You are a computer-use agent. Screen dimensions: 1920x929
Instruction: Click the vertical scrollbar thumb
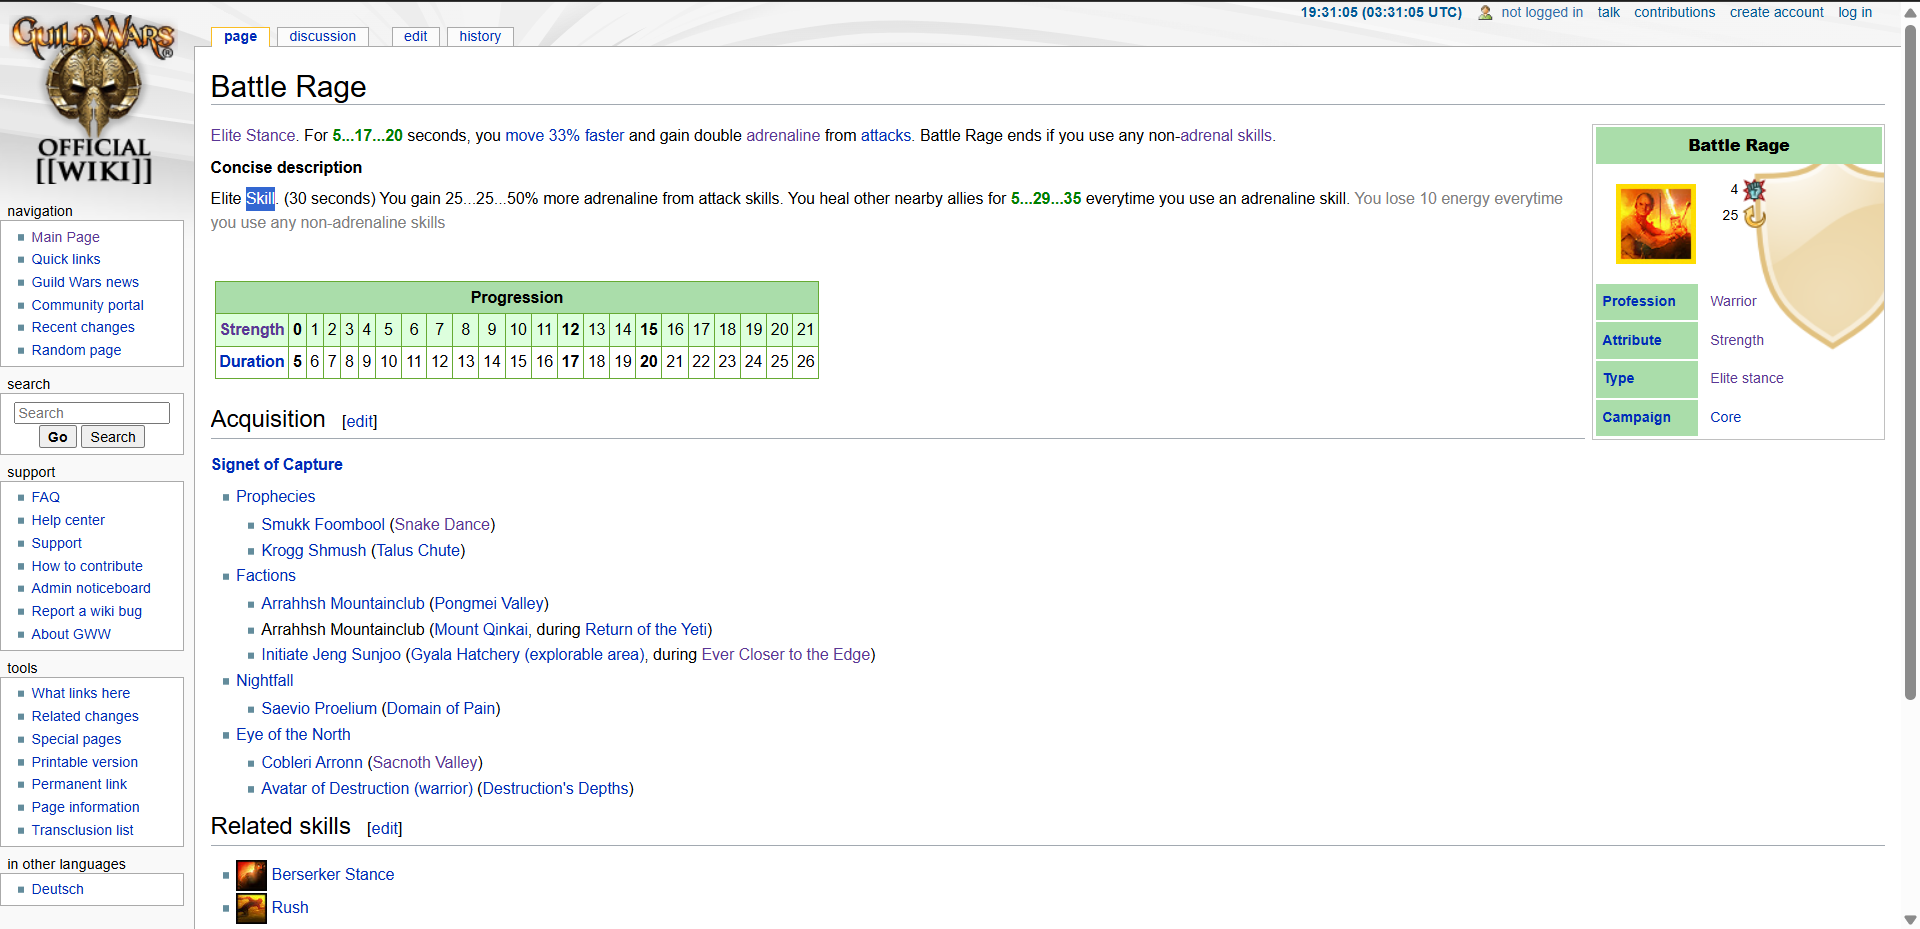(x=1911, y=362)
